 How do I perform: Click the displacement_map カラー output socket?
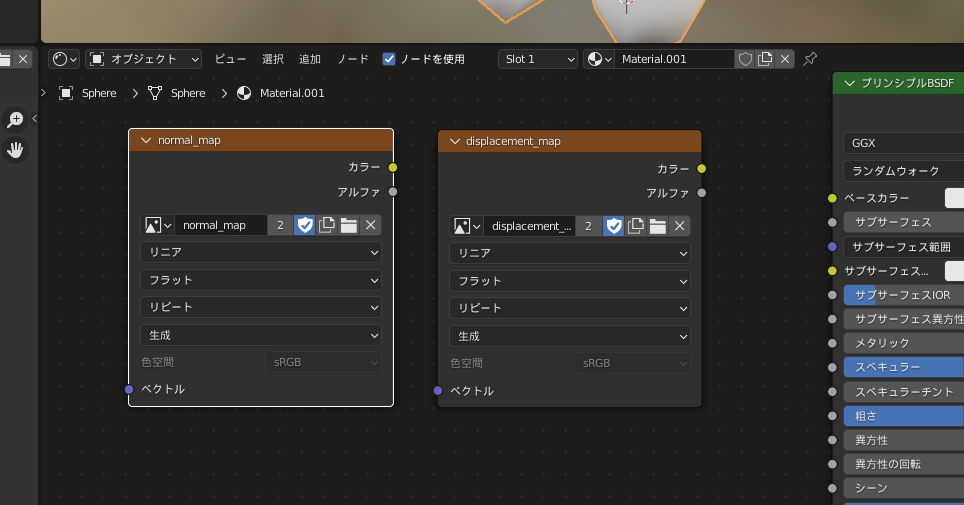[x=701, y=169]
